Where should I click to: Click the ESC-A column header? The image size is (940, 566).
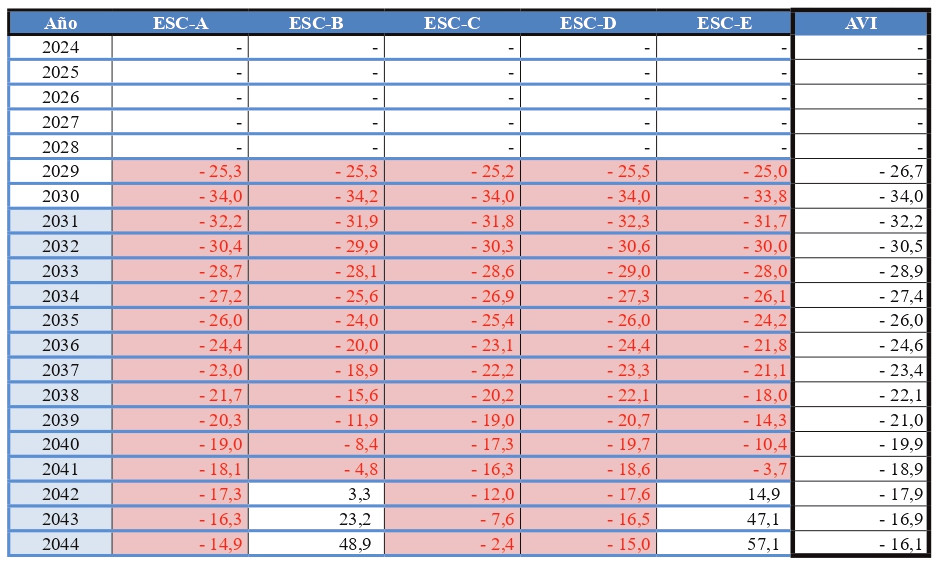[180, 23]
